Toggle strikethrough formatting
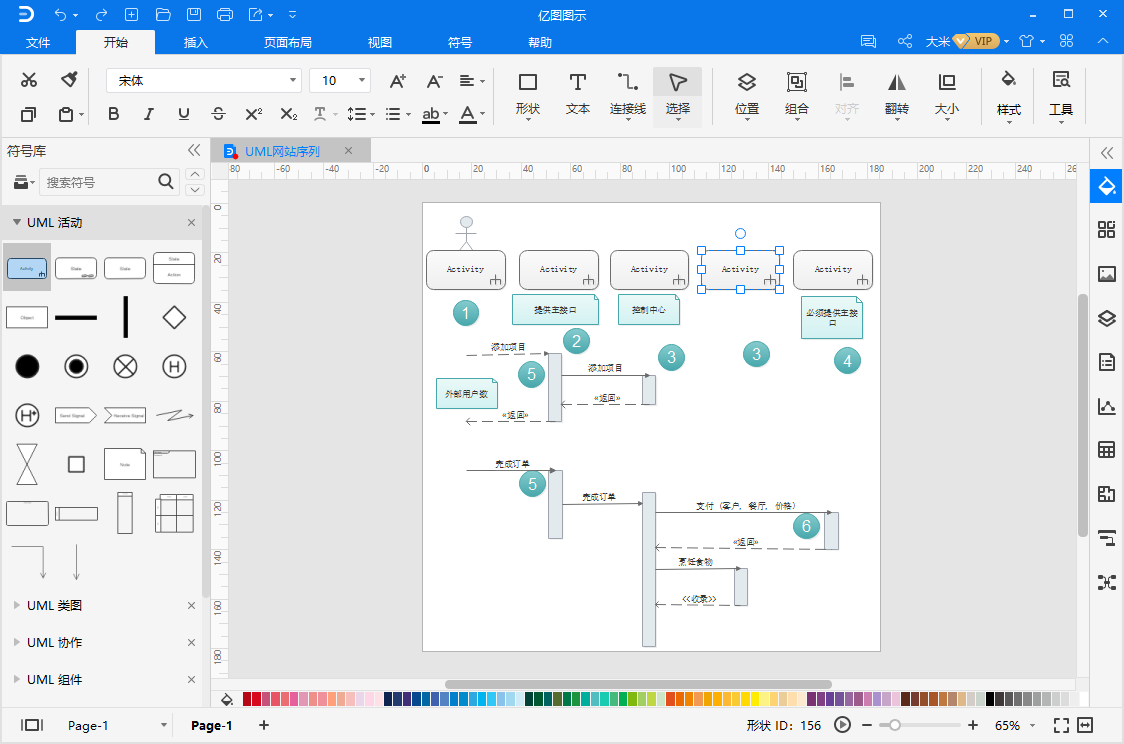The height and width of the screenshot is (744, 1124). coord(219,114)
